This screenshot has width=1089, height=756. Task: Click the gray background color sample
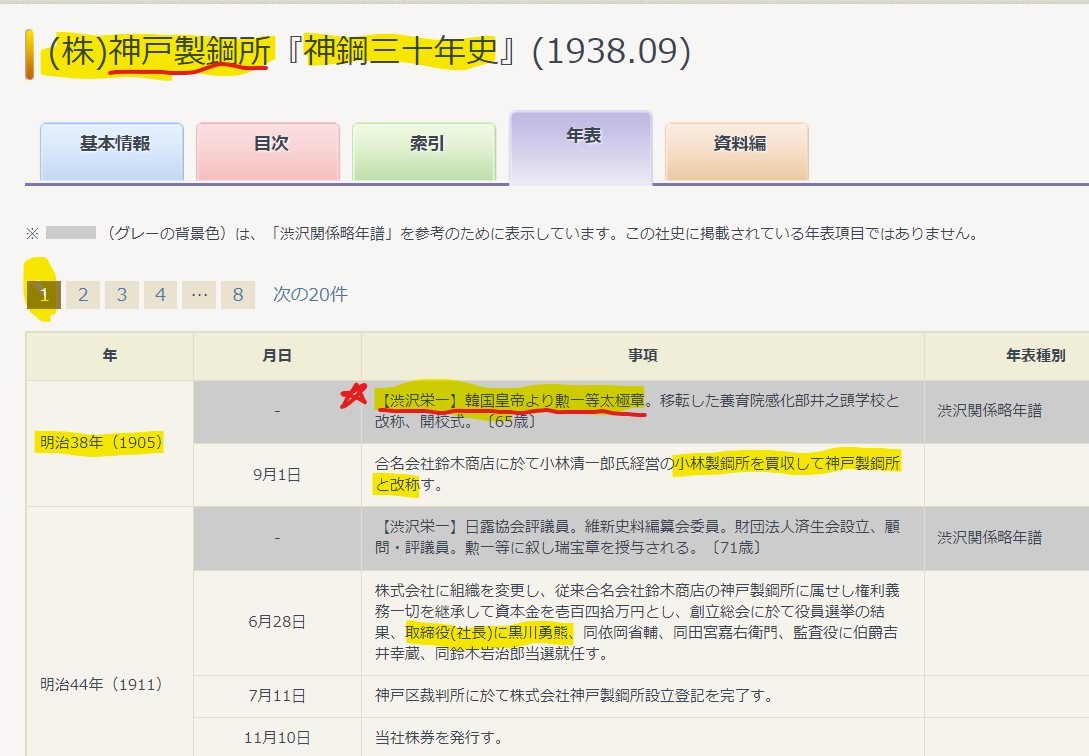71,233
